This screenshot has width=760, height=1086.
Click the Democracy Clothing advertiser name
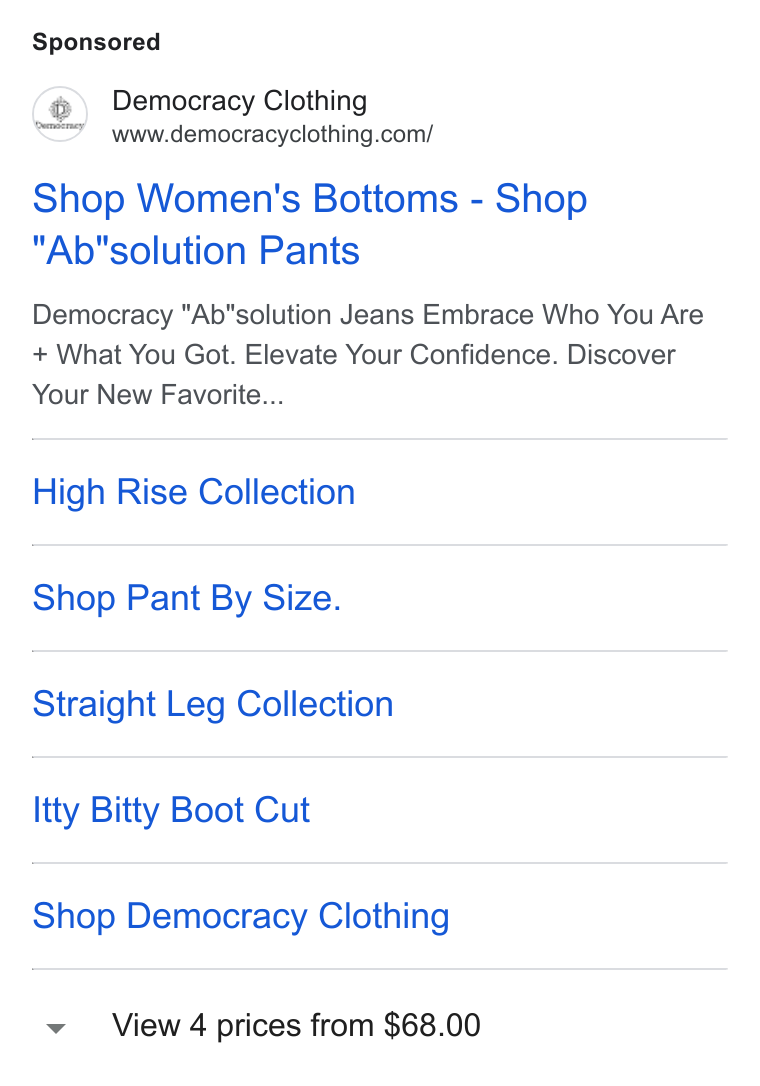pos(240,101)
